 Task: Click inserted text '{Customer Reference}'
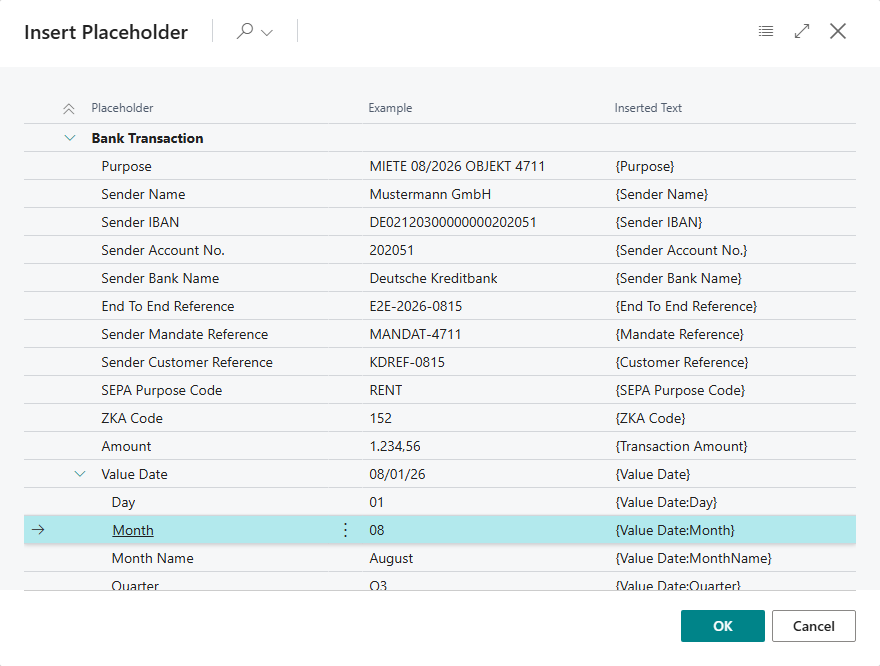click(x=681, y=362)
